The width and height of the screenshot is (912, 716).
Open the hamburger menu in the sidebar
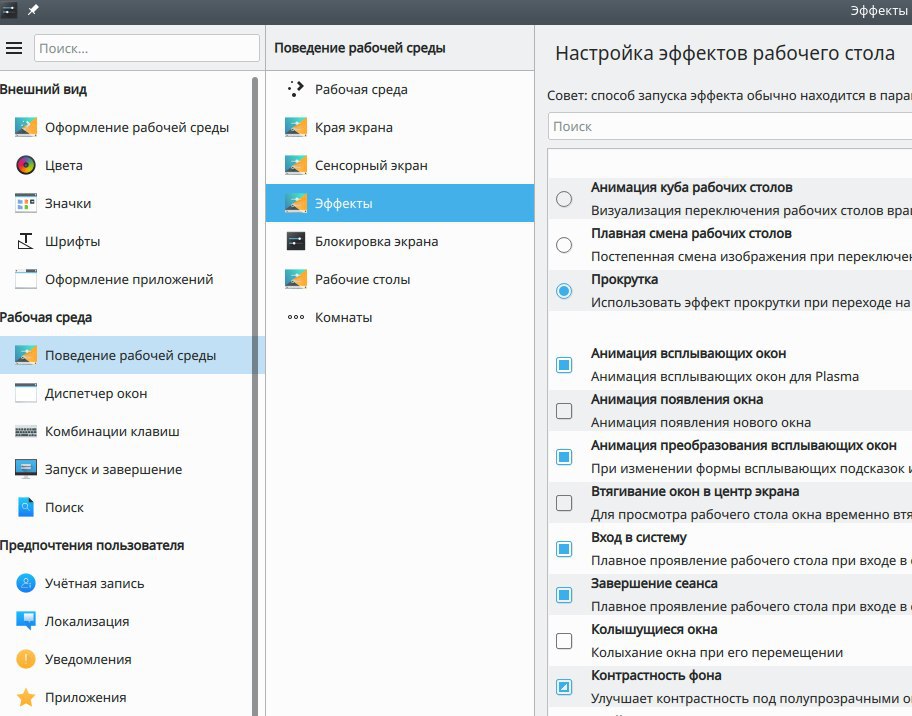point(14,48)
